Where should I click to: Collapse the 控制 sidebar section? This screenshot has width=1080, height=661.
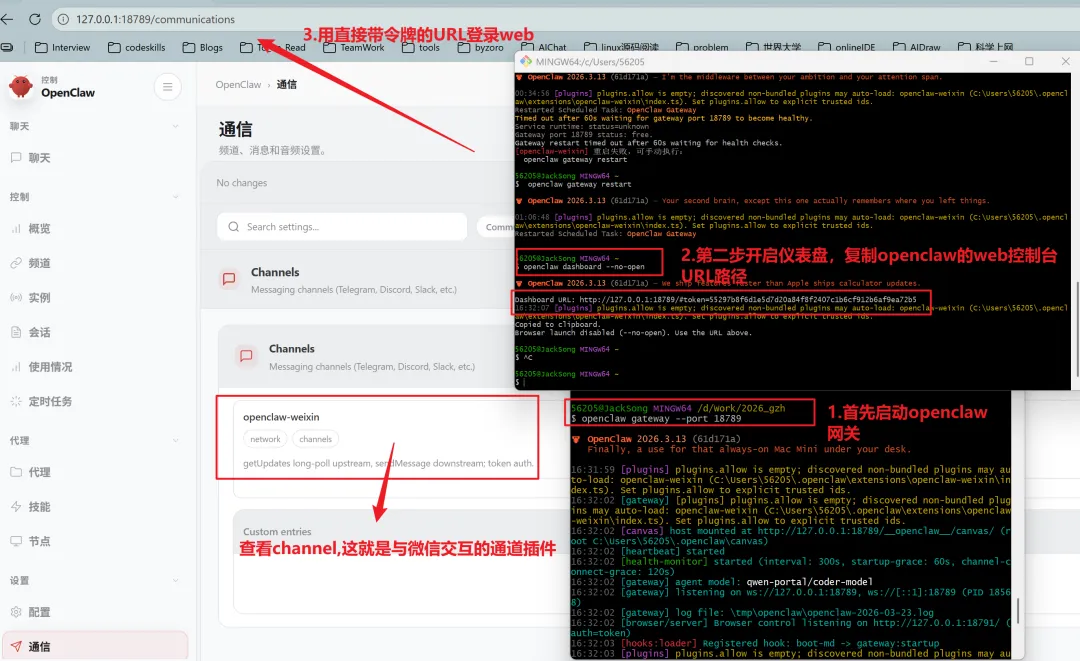point(176,197)
